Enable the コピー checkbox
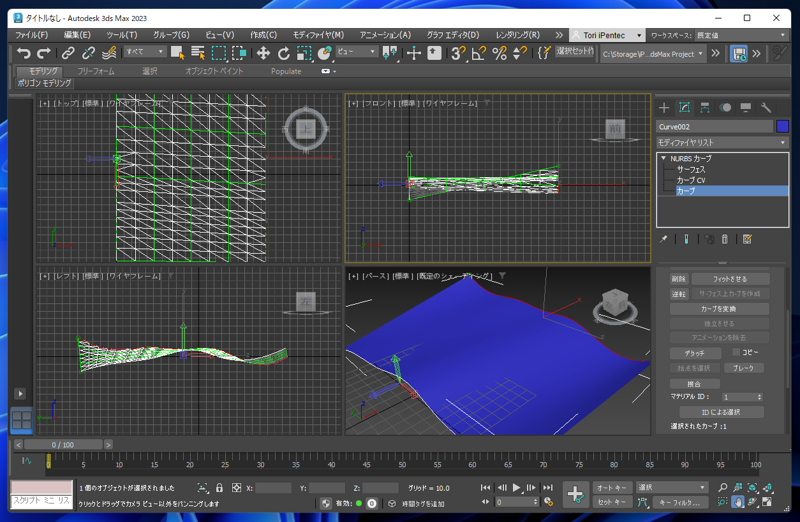The image size is (800, 522). 736,352
